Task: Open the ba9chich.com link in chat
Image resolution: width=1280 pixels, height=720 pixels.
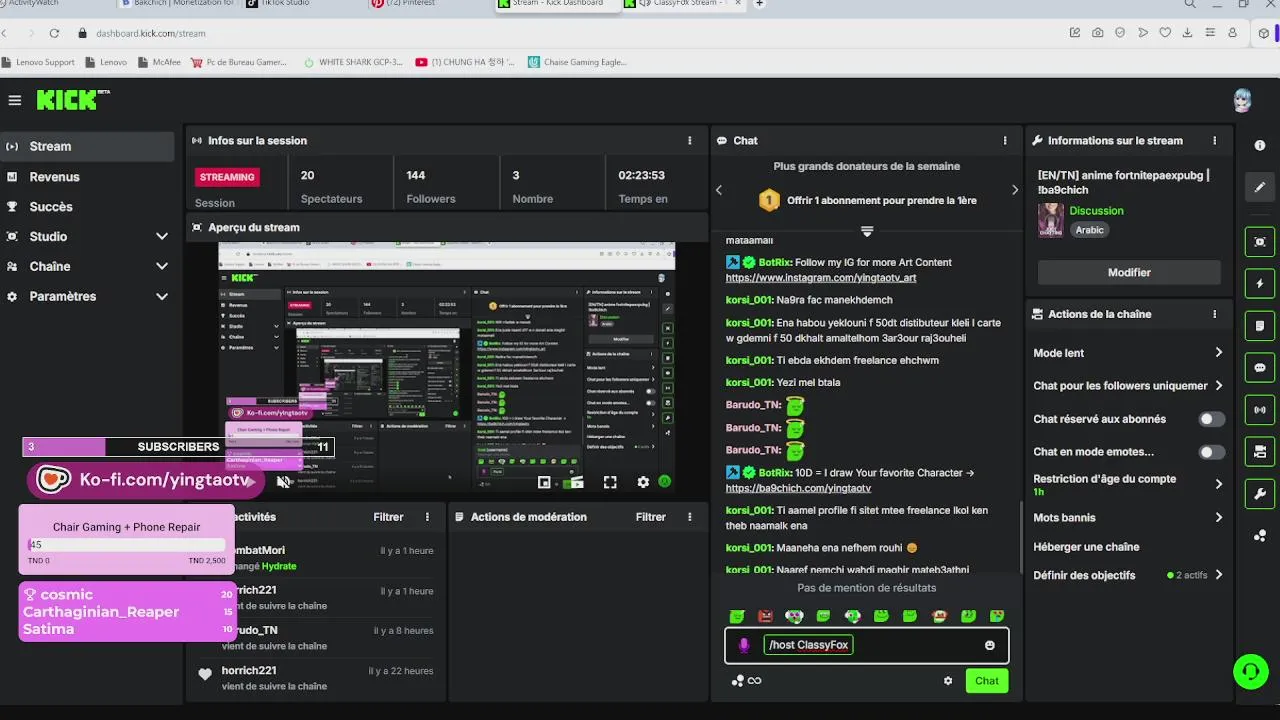Action: 798,488
